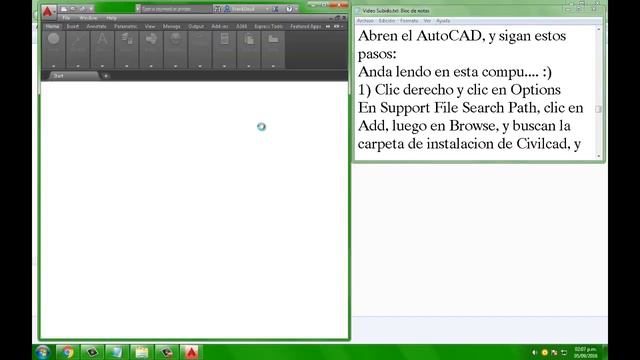
Task: Switch to the Manage ribbon tab
Action: [171, 26]
